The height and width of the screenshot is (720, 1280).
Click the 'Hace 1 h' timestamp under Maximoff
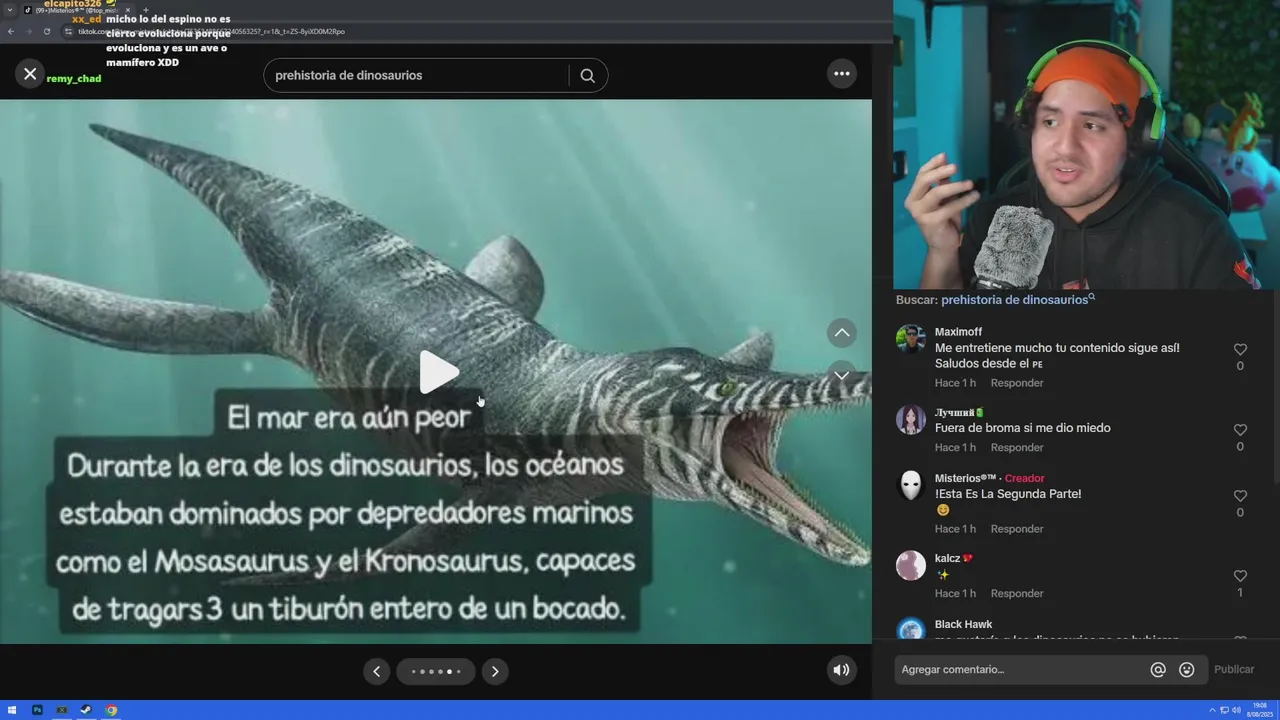pos(955,383)
